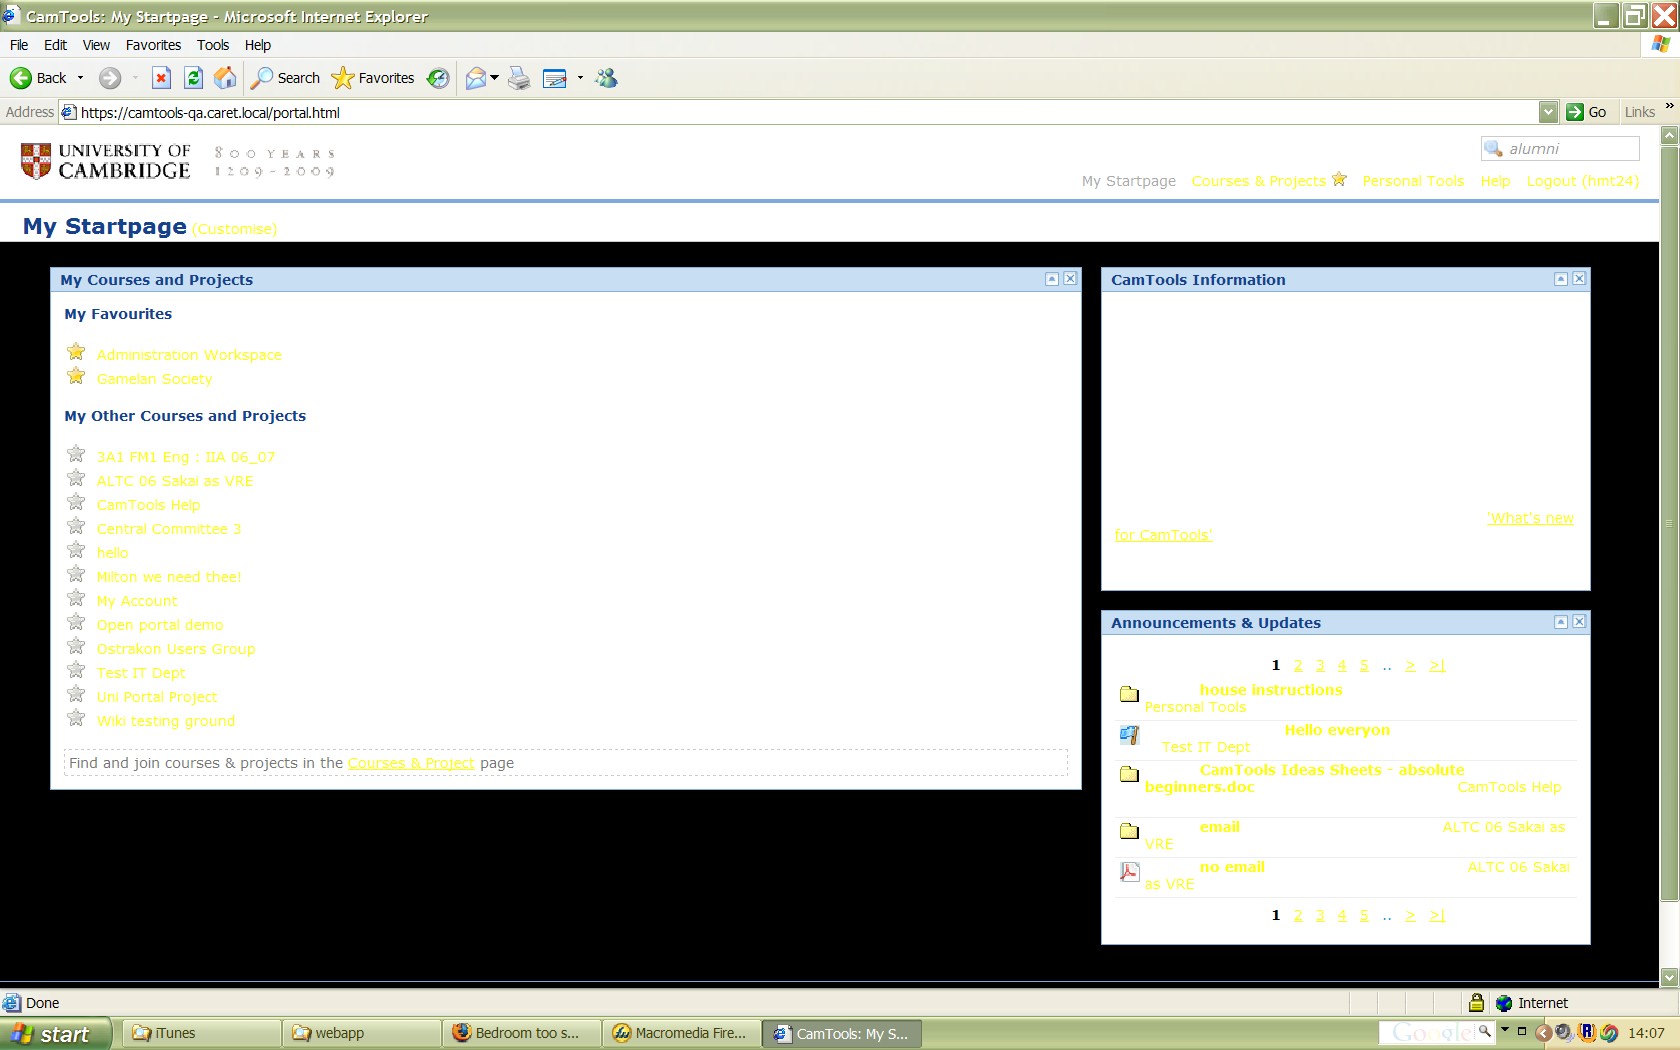Click the Customise link beside My Startpage
This screenshot has height=1050, width=1680.
(235, 229)
